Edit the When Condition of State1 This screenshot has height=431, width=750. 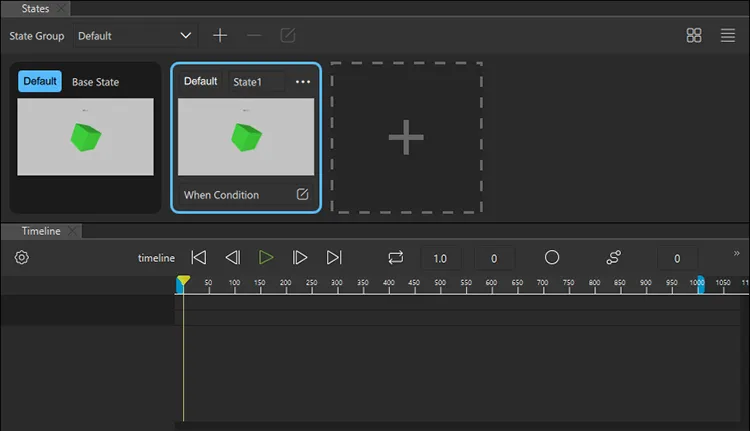[x=303, y=195]
